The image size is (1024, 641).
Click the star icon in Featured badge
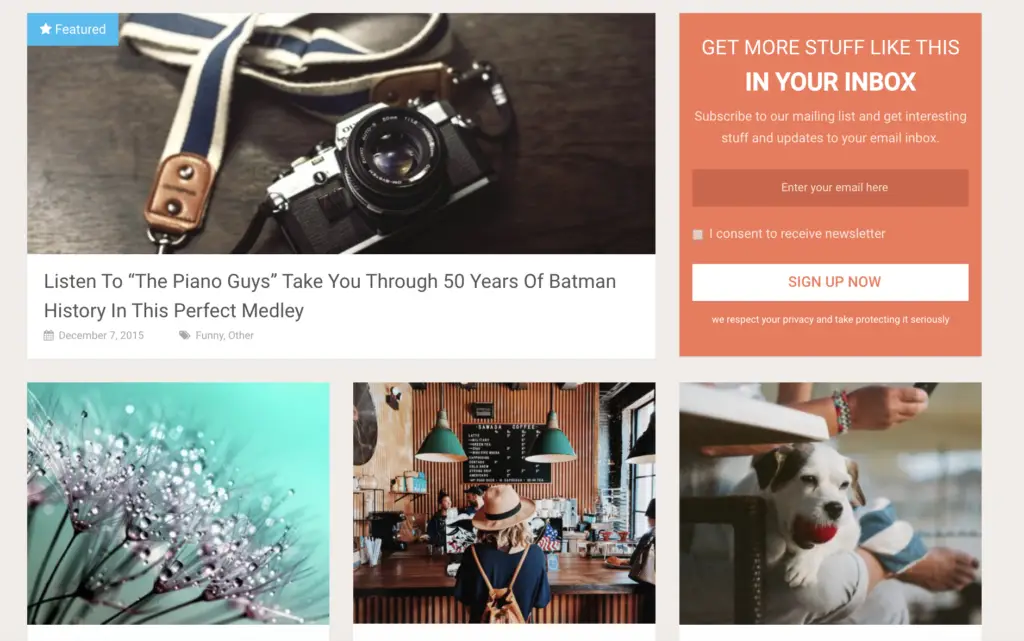click(46, 29)
